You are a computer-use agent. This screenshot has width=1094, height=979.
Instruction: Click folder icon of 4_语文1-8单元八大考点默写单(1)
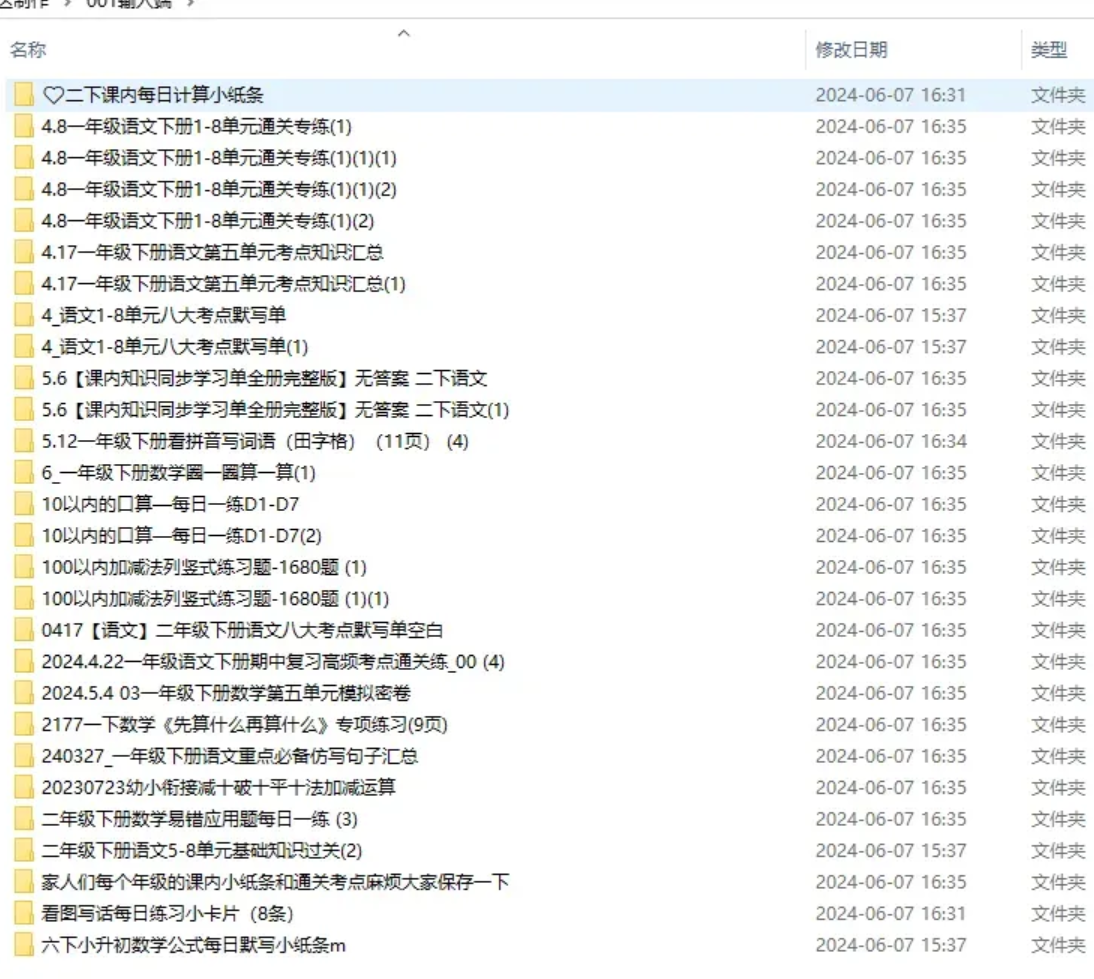[x=24, y=347]
